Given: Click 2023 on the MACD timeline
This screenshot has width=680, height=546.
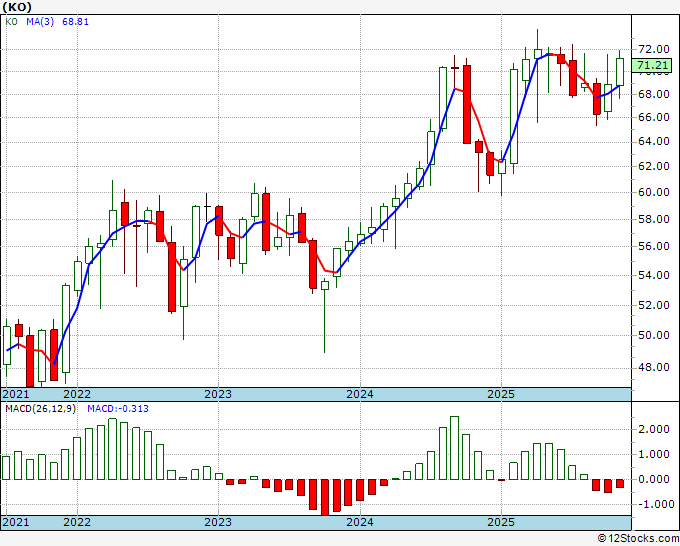Looking at the screenshot, I should point(218,522).
